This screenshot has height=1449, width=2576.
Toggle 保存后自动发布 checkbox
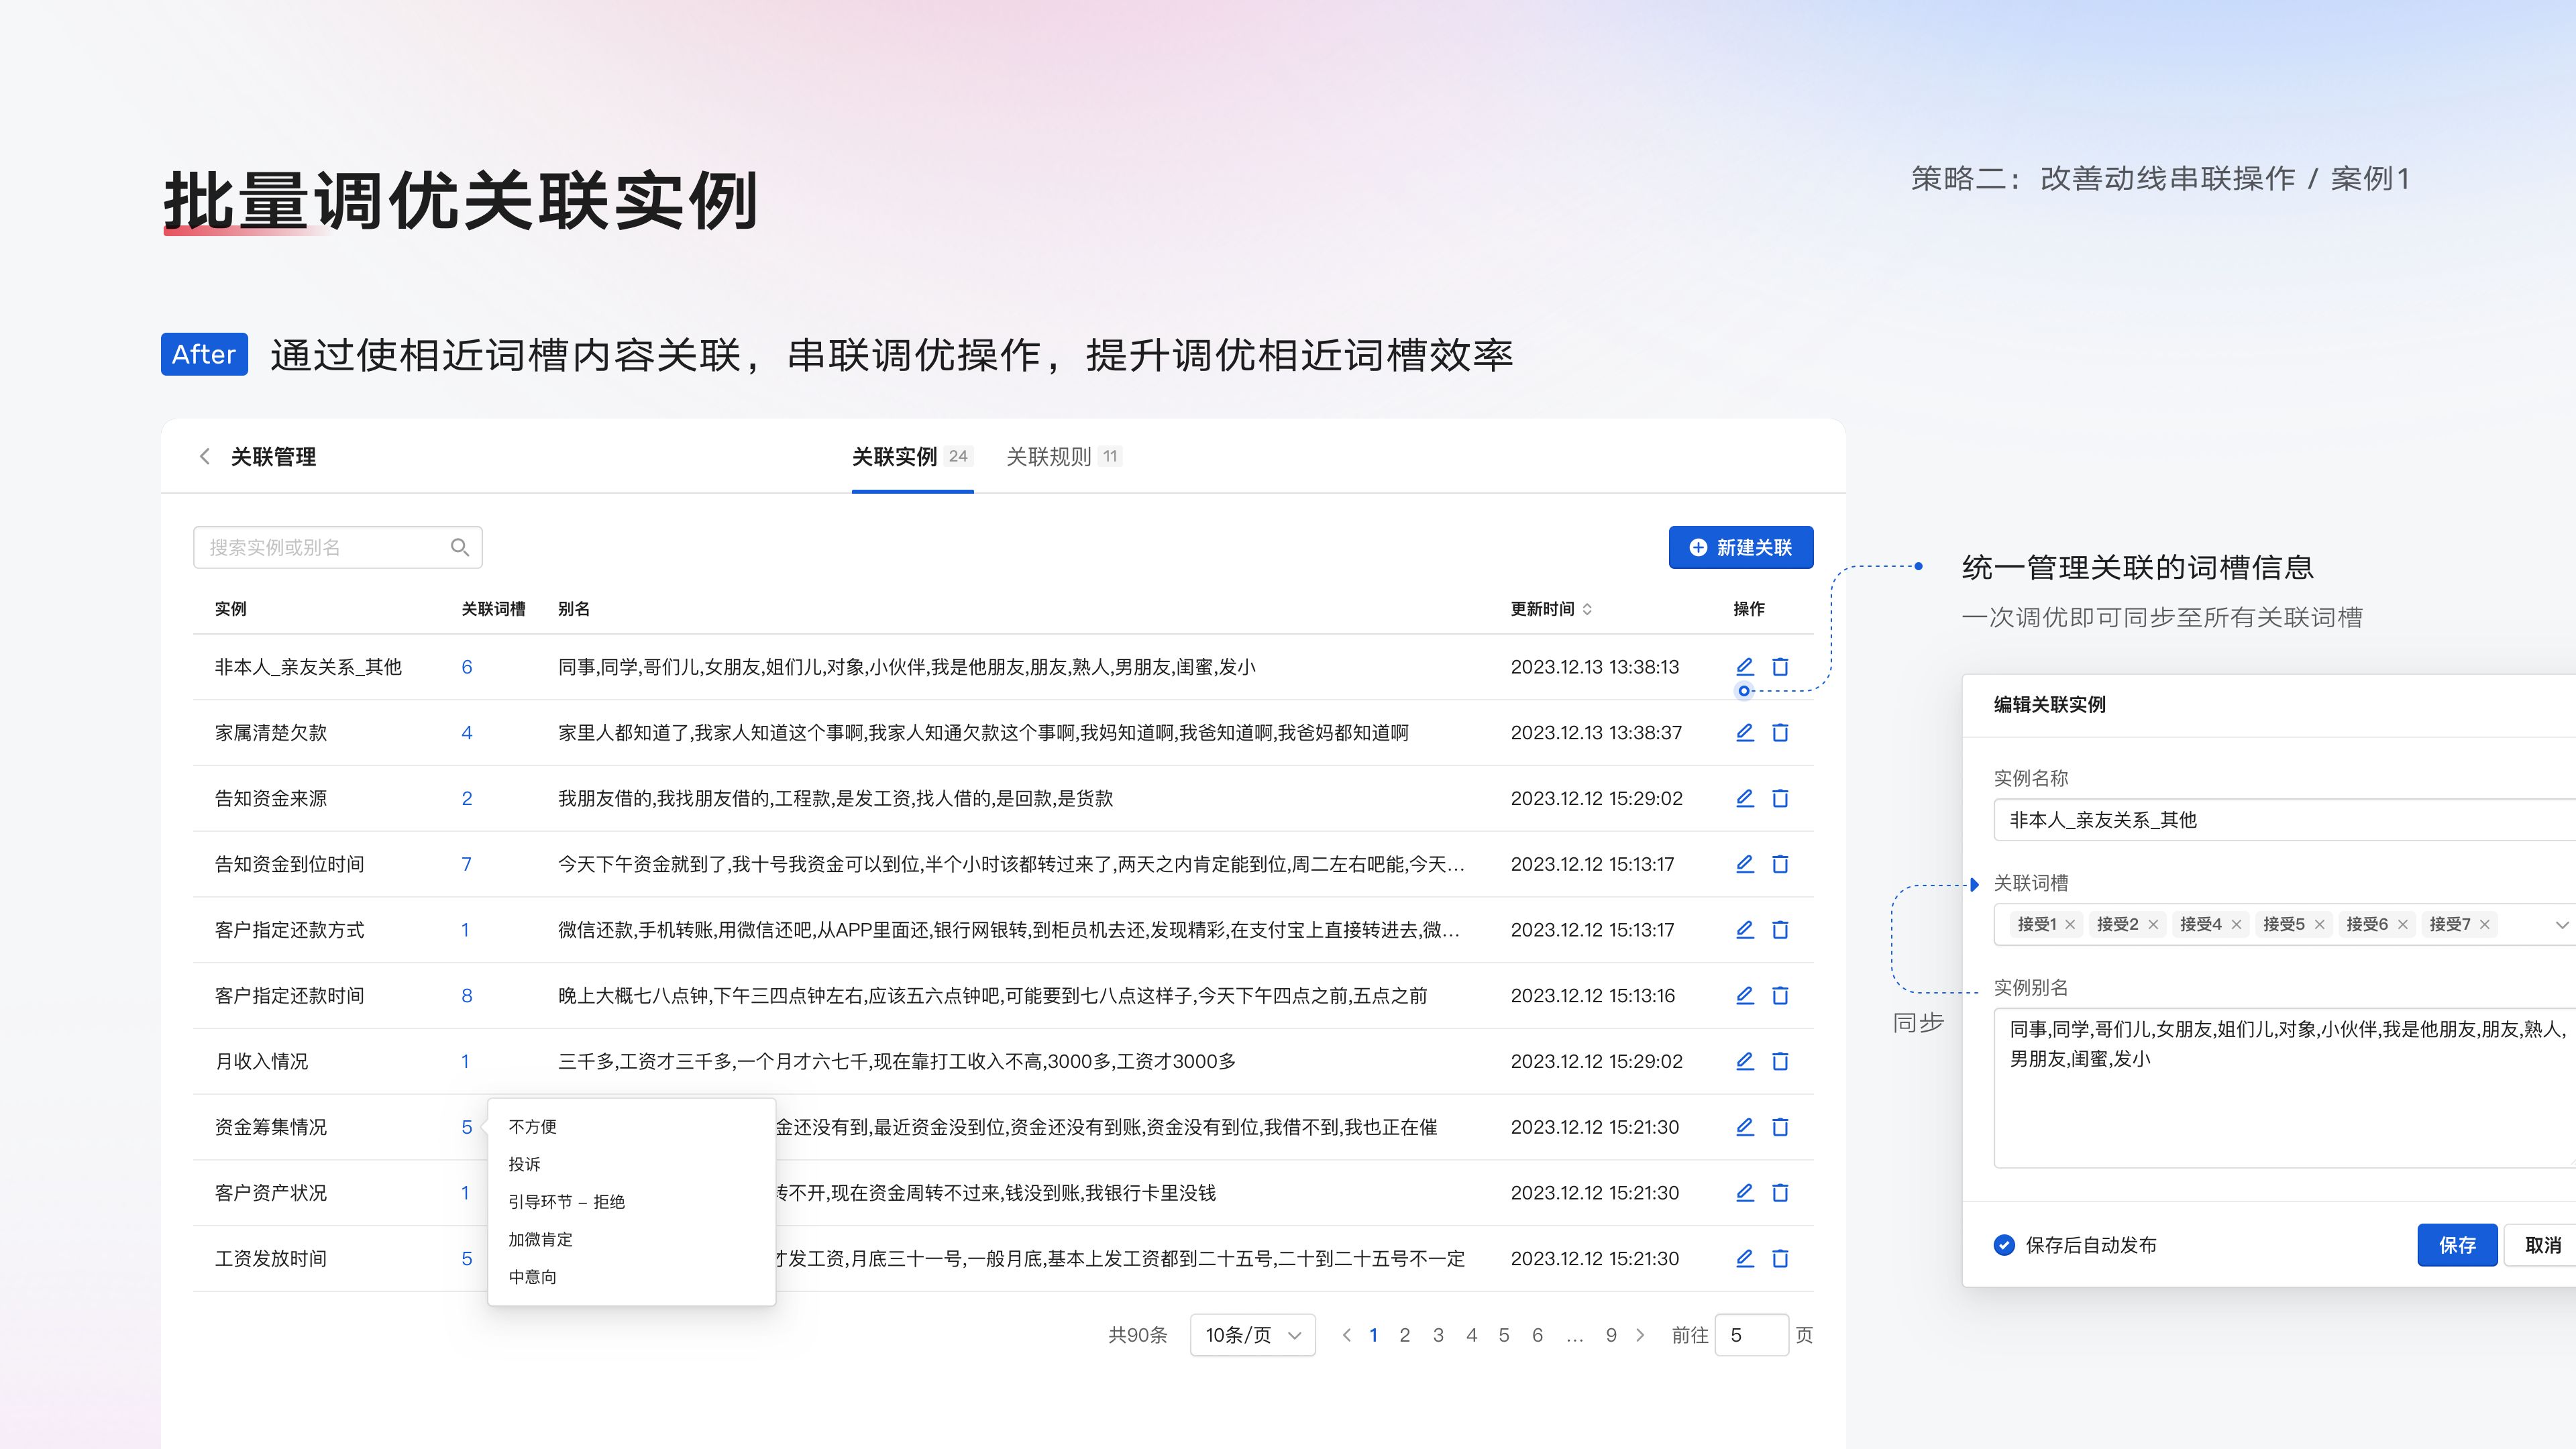2004,1245
